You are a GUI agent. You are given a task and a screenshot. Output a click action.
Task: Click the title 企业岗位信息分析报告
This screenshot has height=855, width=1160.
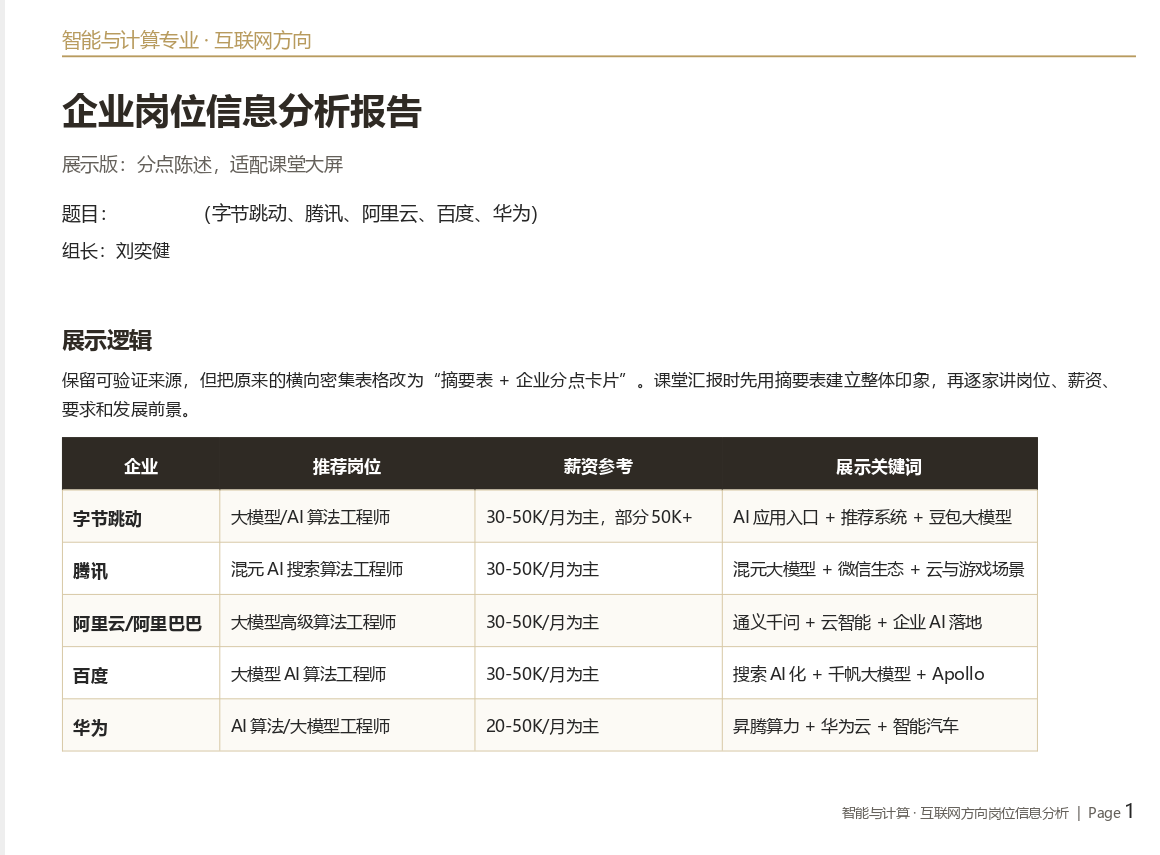click(x=242, y=112)
